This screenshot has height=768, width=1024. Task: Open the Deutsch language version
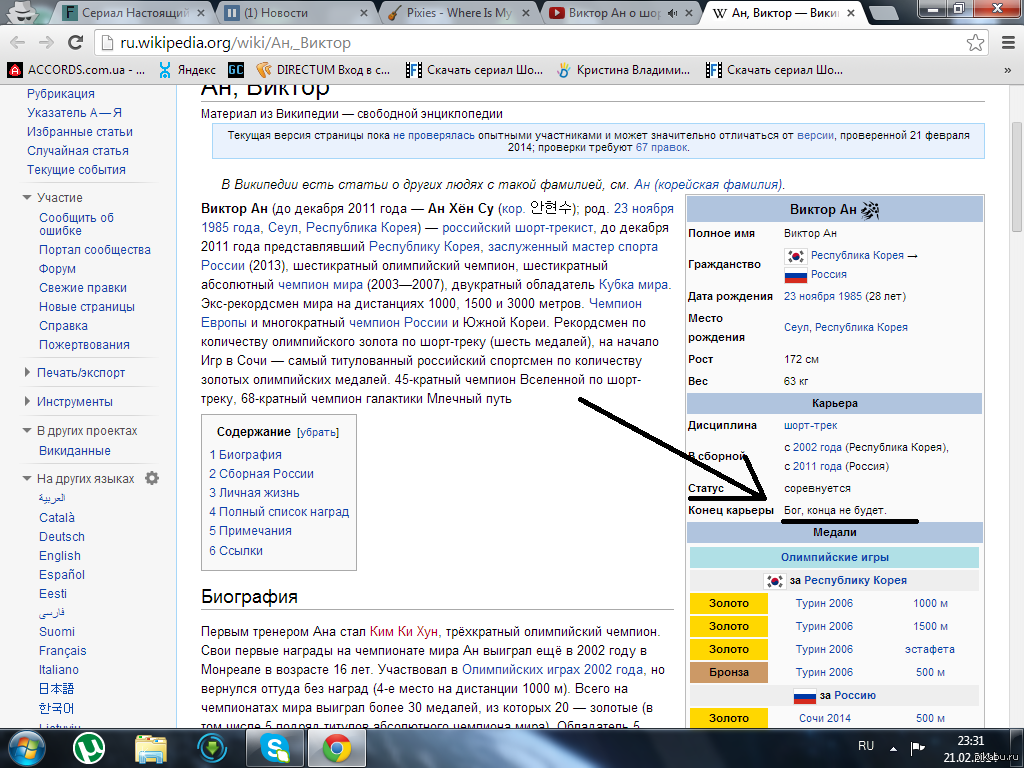tap(62, 537)
